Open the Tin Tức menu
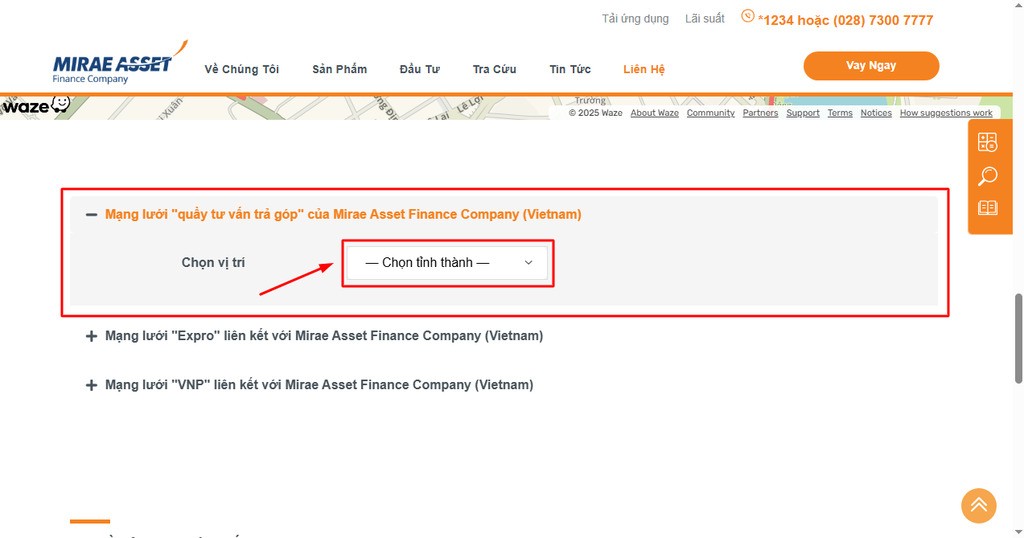This screenshot has height=538, width=1024. tap(570, 69)
